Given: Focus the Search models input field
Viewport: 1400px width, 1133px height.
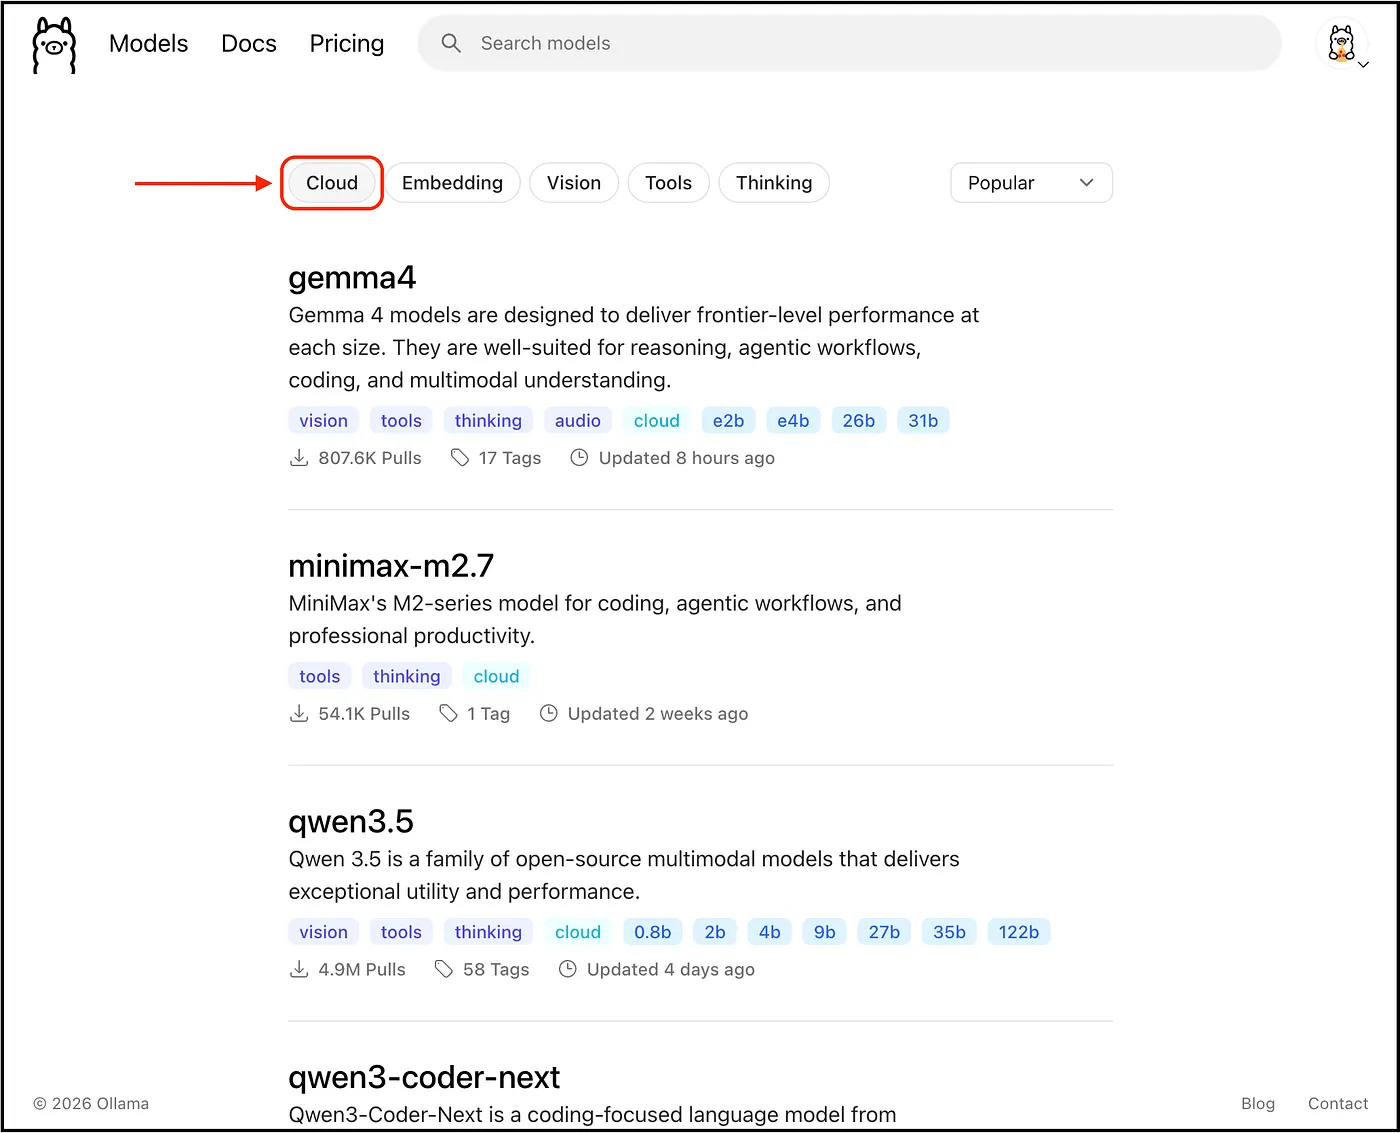Looking at the screenshot, I should coord(850,43).
